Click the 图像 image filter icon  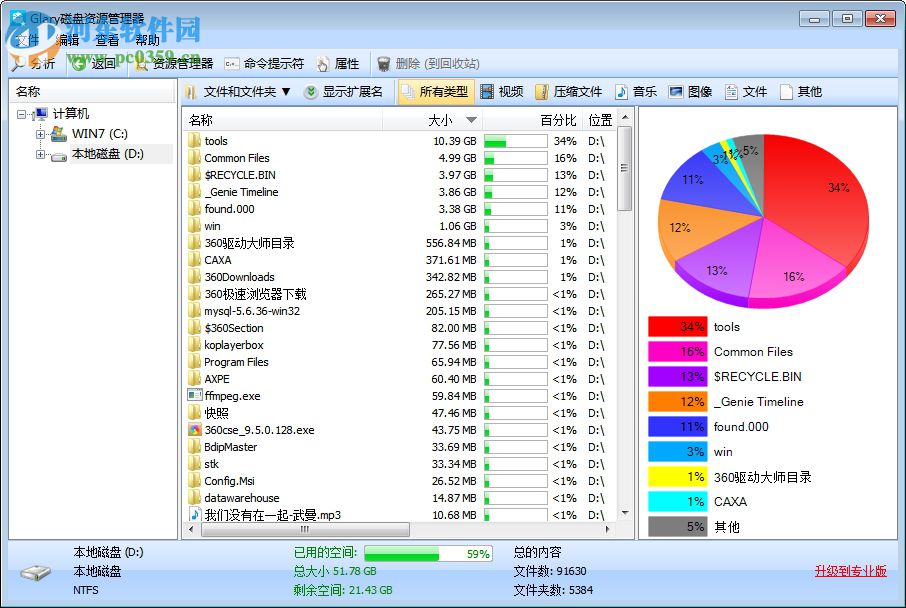point(690,91)
